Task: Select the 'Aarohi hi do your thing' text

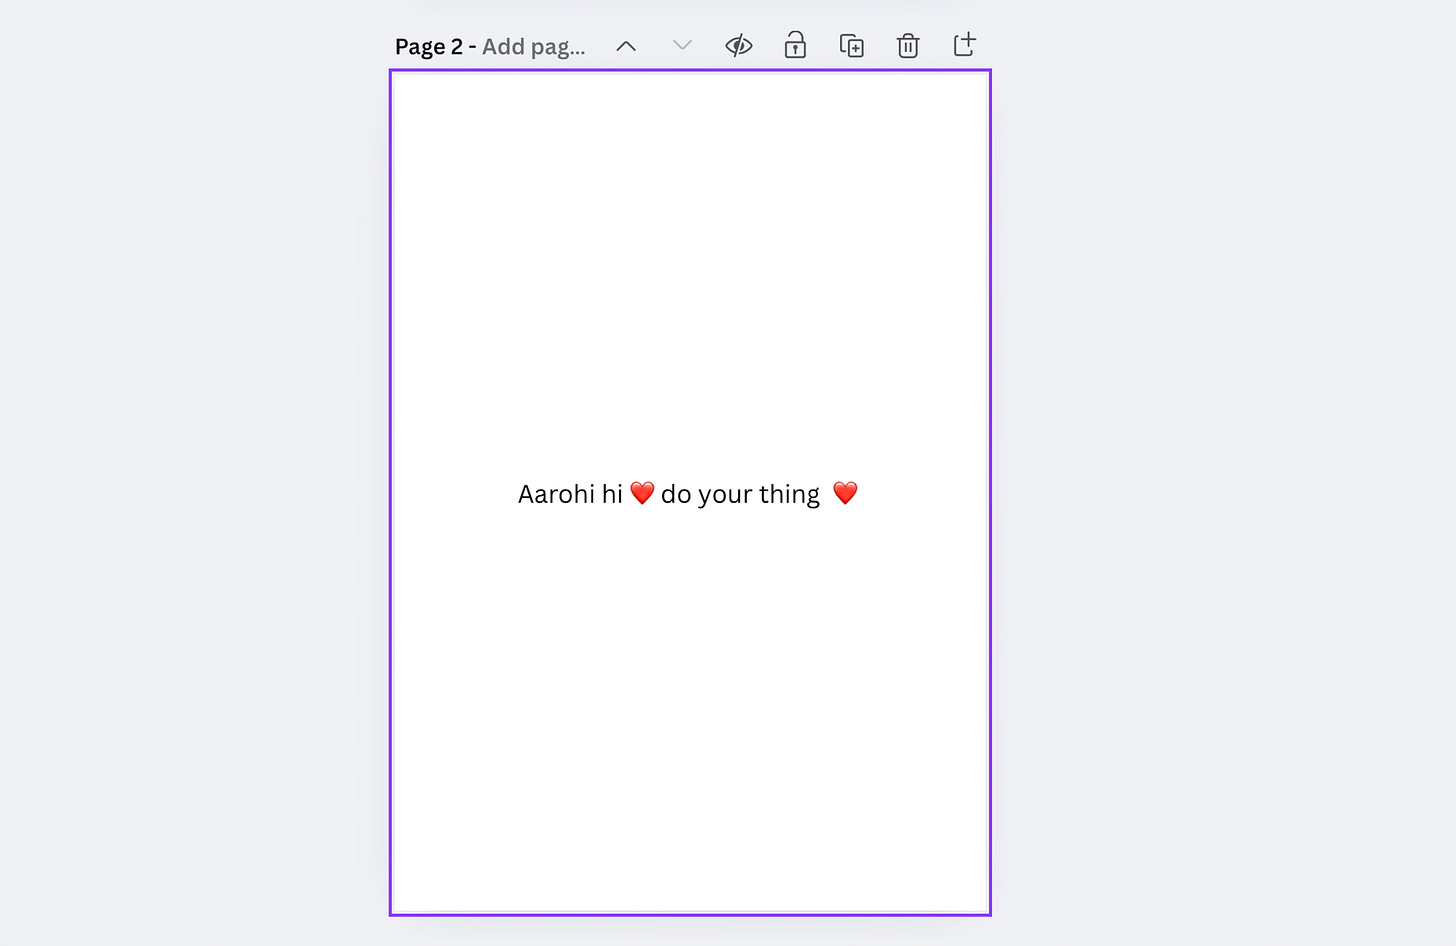Action: tap(688, 494)
